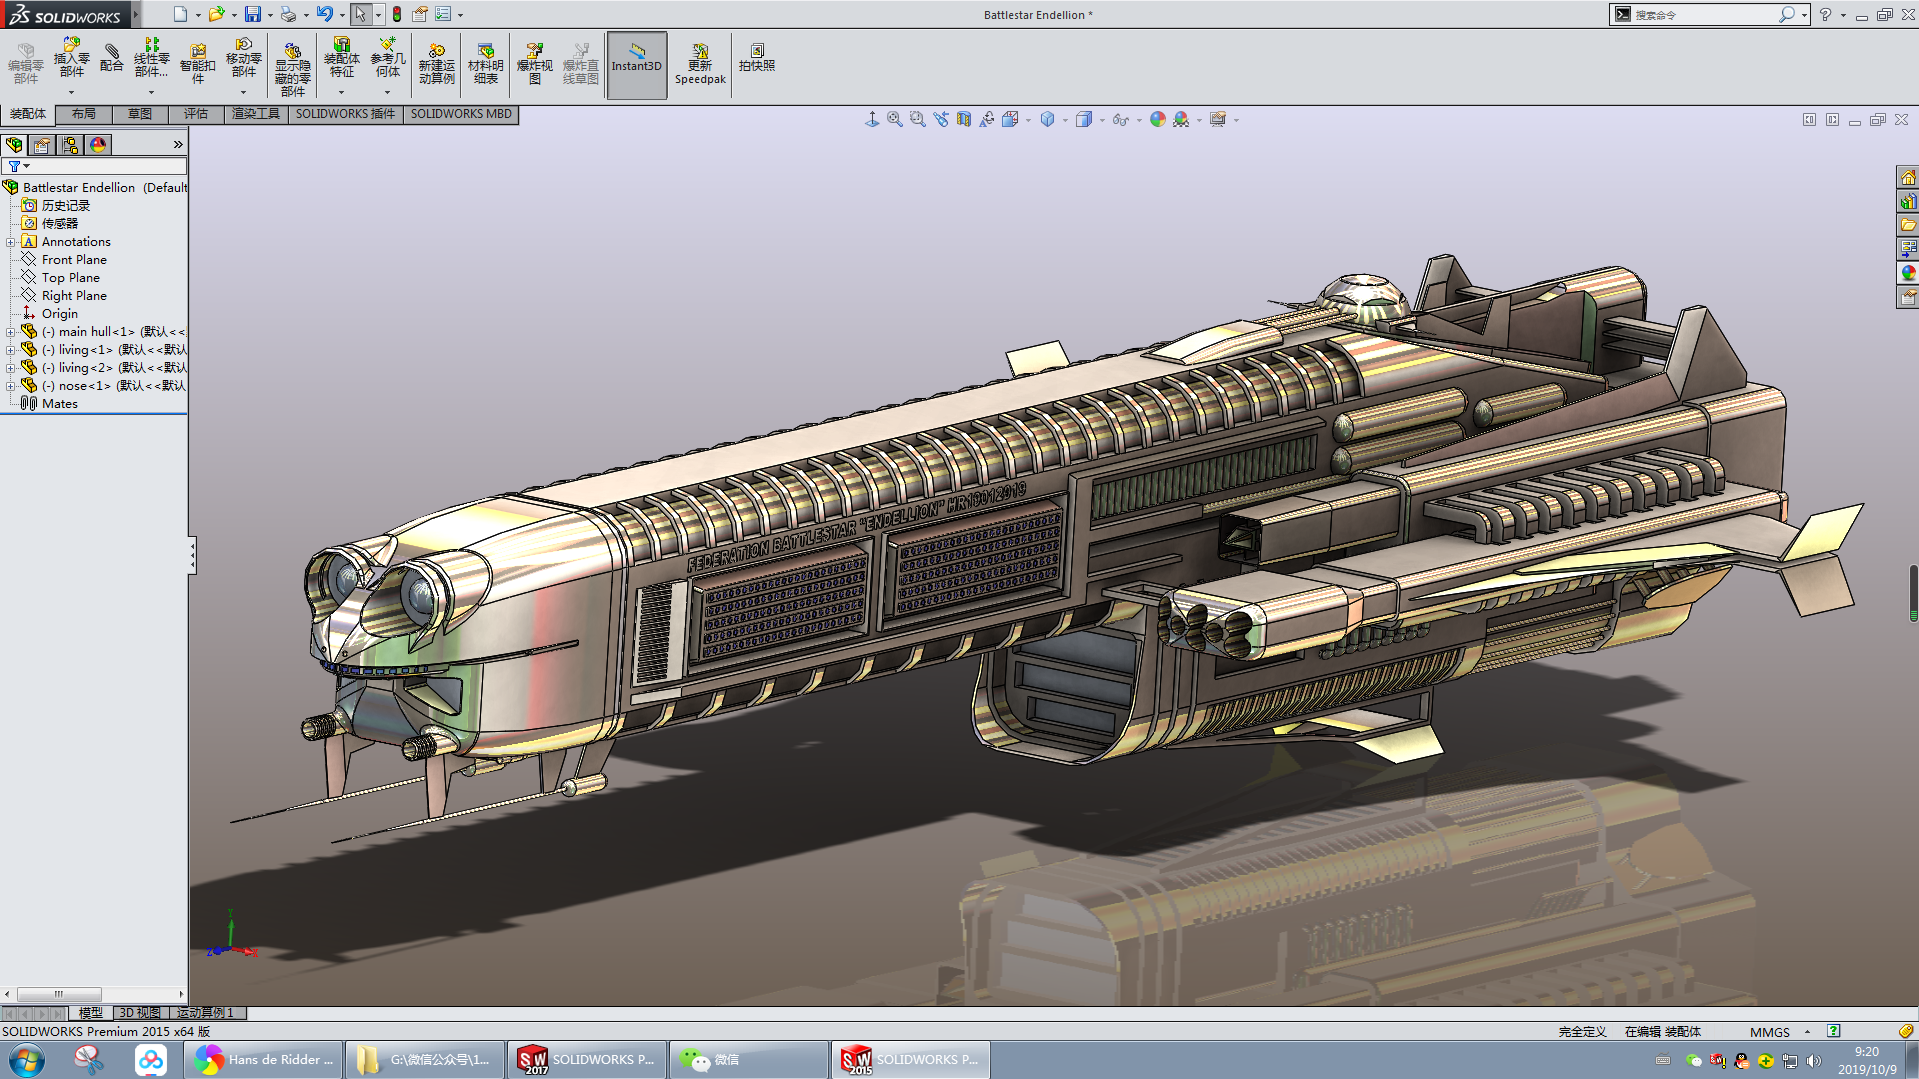
Task: Click Linear Component Pattern (线性零部件) tool
Action: (x=151, y=58)
